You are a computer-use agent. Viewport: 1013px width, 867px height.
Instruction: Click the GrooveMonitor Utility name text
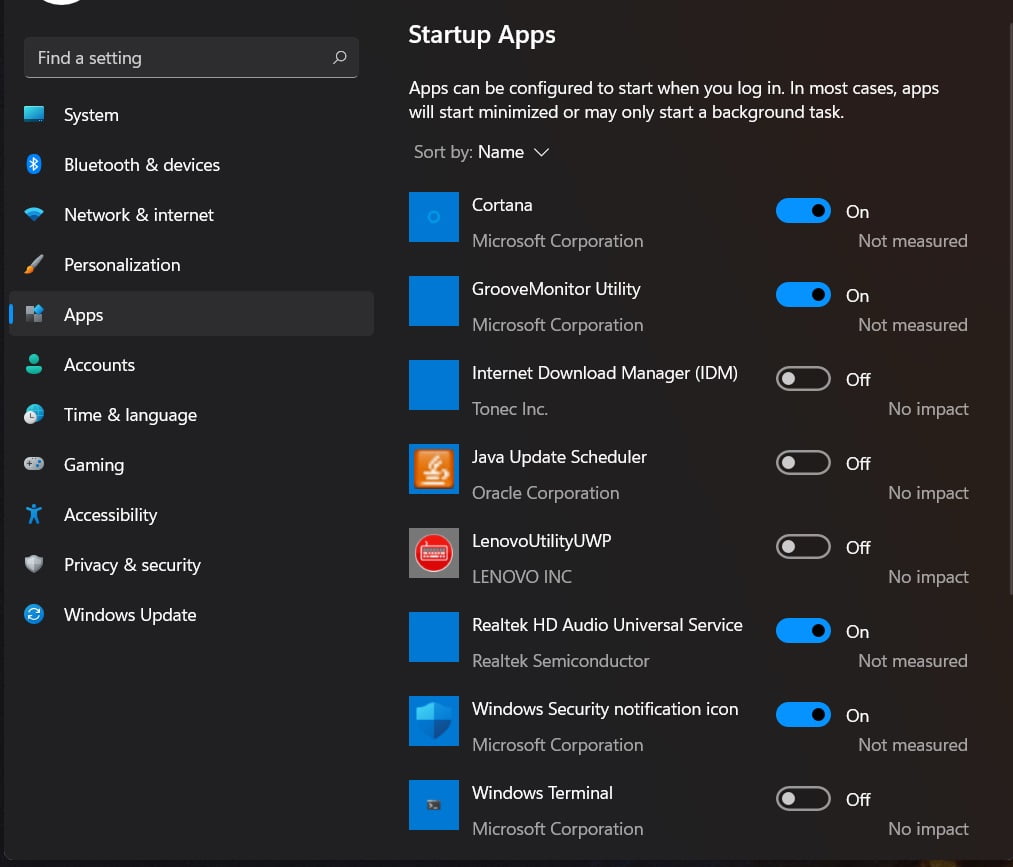(556, 289)
